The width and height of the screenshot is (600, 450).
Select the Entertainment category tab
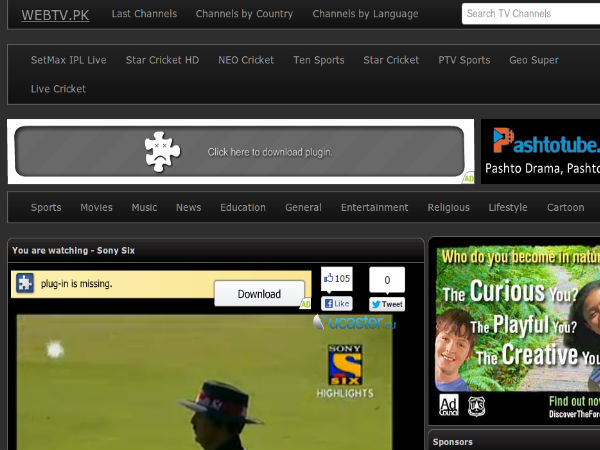click(x=374, y=207)
